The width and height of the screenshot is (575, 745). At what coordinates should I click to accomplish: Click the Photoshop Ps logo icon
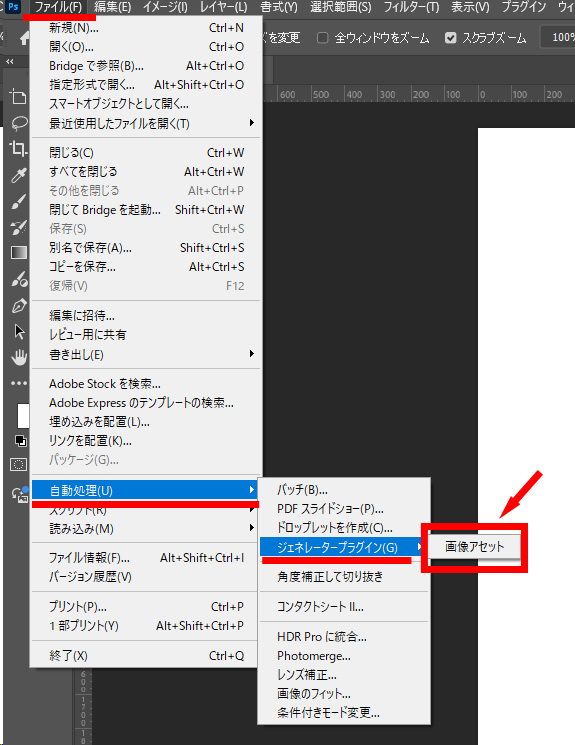[x=14, y=7]
